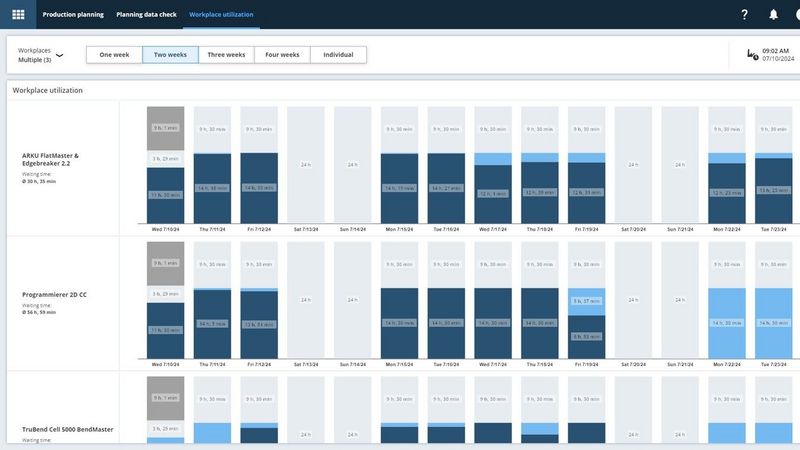Click Programmierer's light blue bar on Mon 7/22/24
The height and width of the screenshot is (450, 800).
coord(727,324)
